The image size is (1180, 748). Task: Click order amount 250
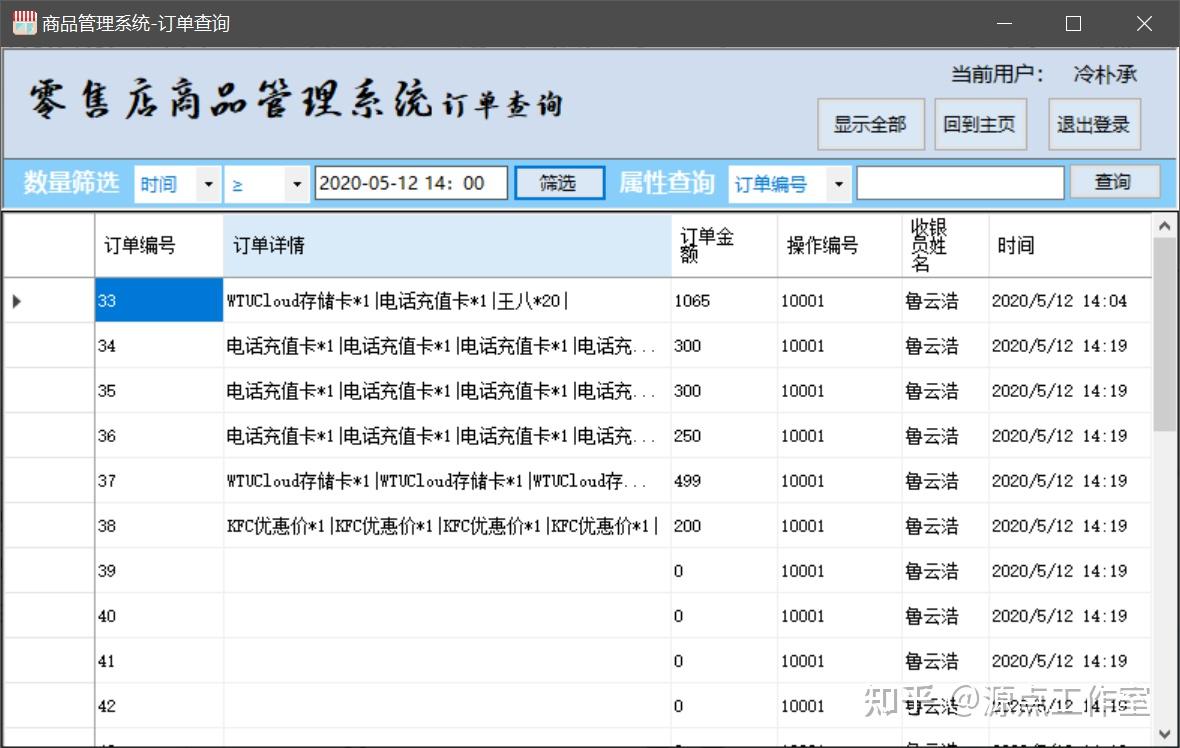(724, 436)
